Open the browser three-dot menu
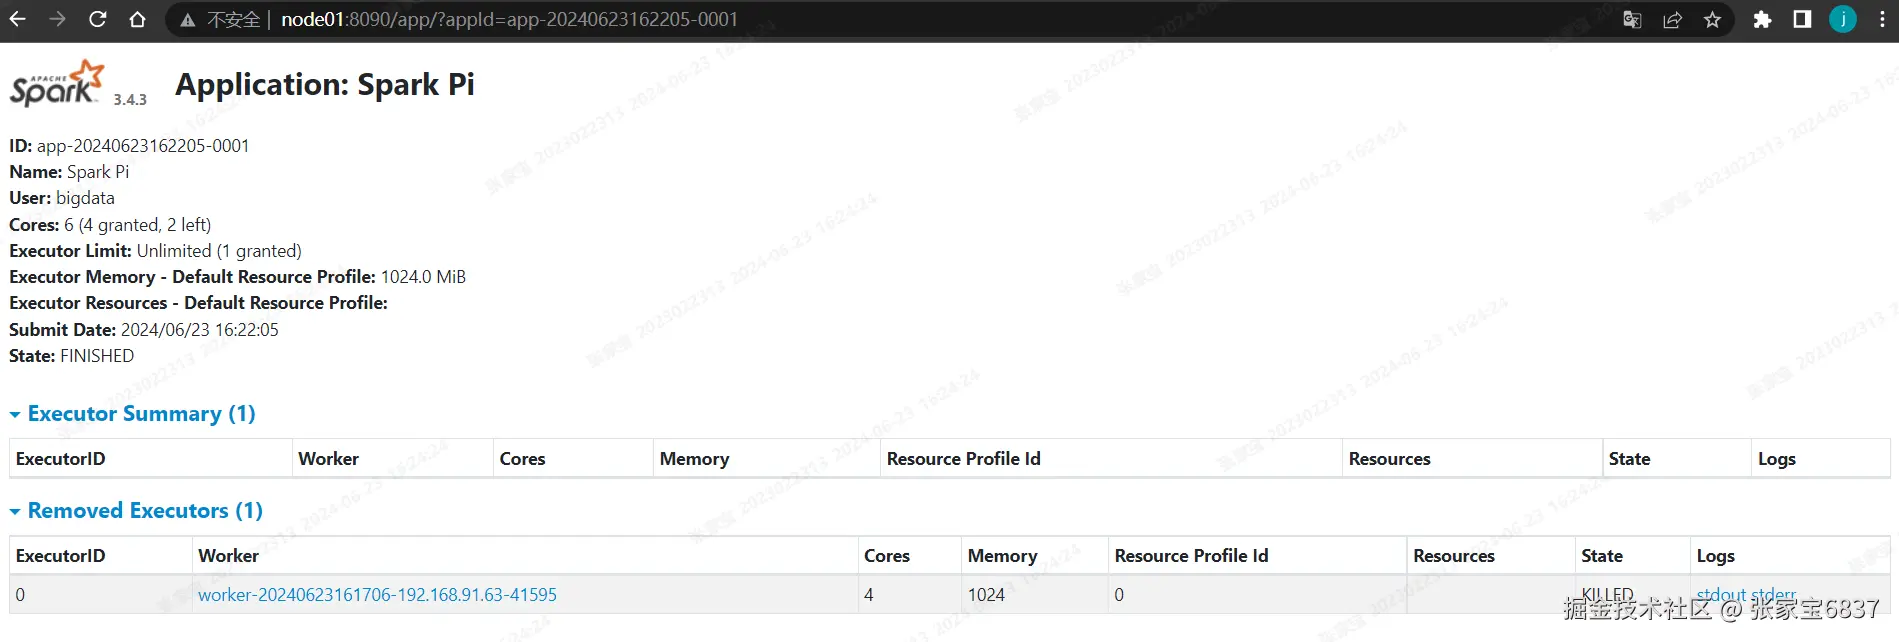 pos(1881,20)
